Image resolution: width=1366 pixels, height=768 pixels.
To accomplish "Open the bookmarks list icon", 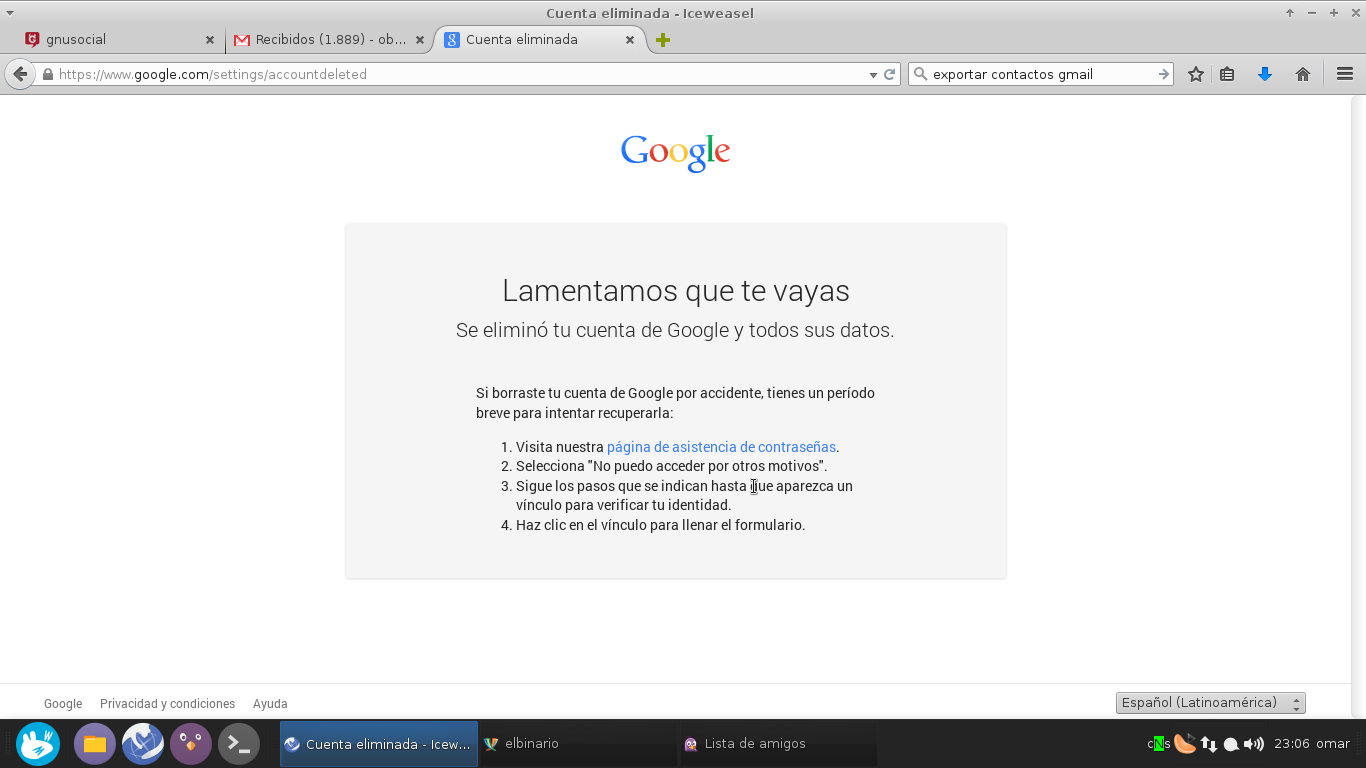I will [1227, 74].
